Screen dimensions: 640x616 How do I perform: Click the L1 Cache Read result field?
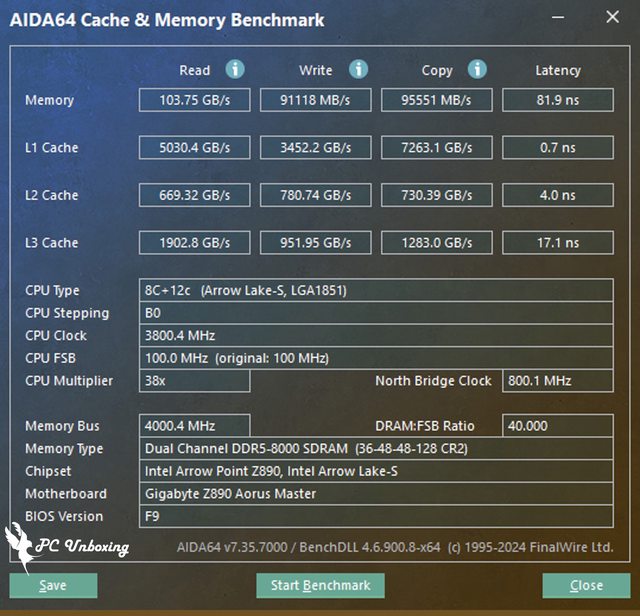pos(194,148)
